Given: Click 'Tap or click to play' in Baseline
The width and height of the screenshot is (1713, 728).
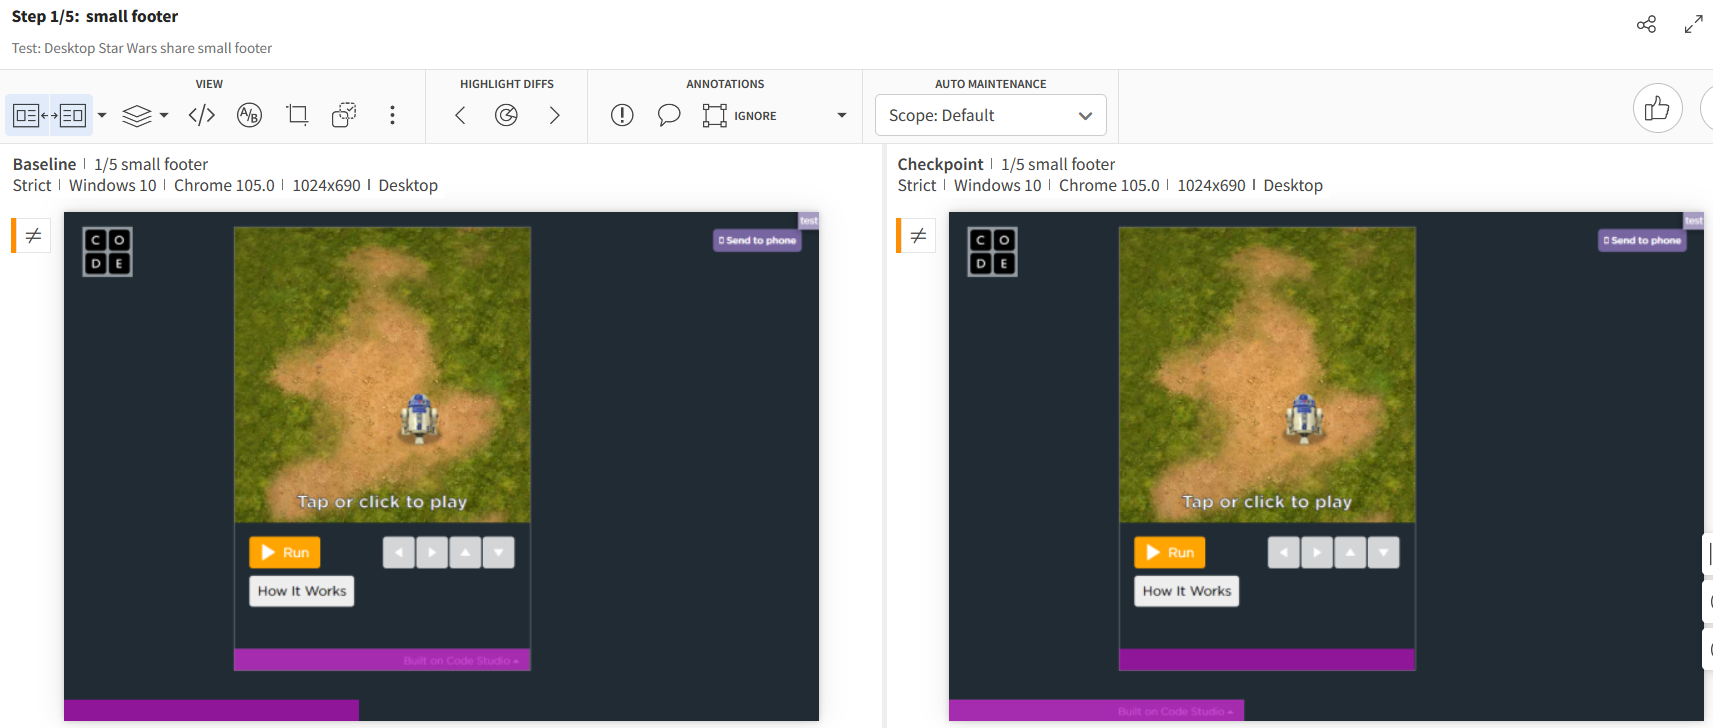Looking at the screenshot, I should click(x=382, y=502).
